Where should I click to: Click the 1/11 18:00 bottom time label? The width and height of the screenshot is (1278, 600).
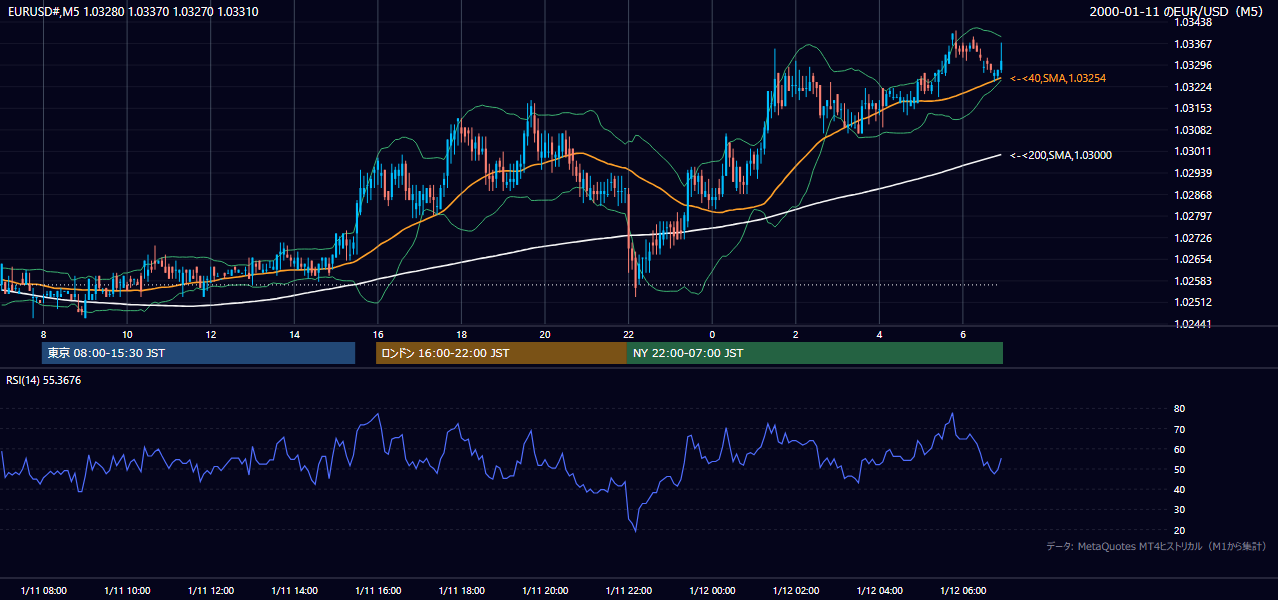click(x=461, y=590)
